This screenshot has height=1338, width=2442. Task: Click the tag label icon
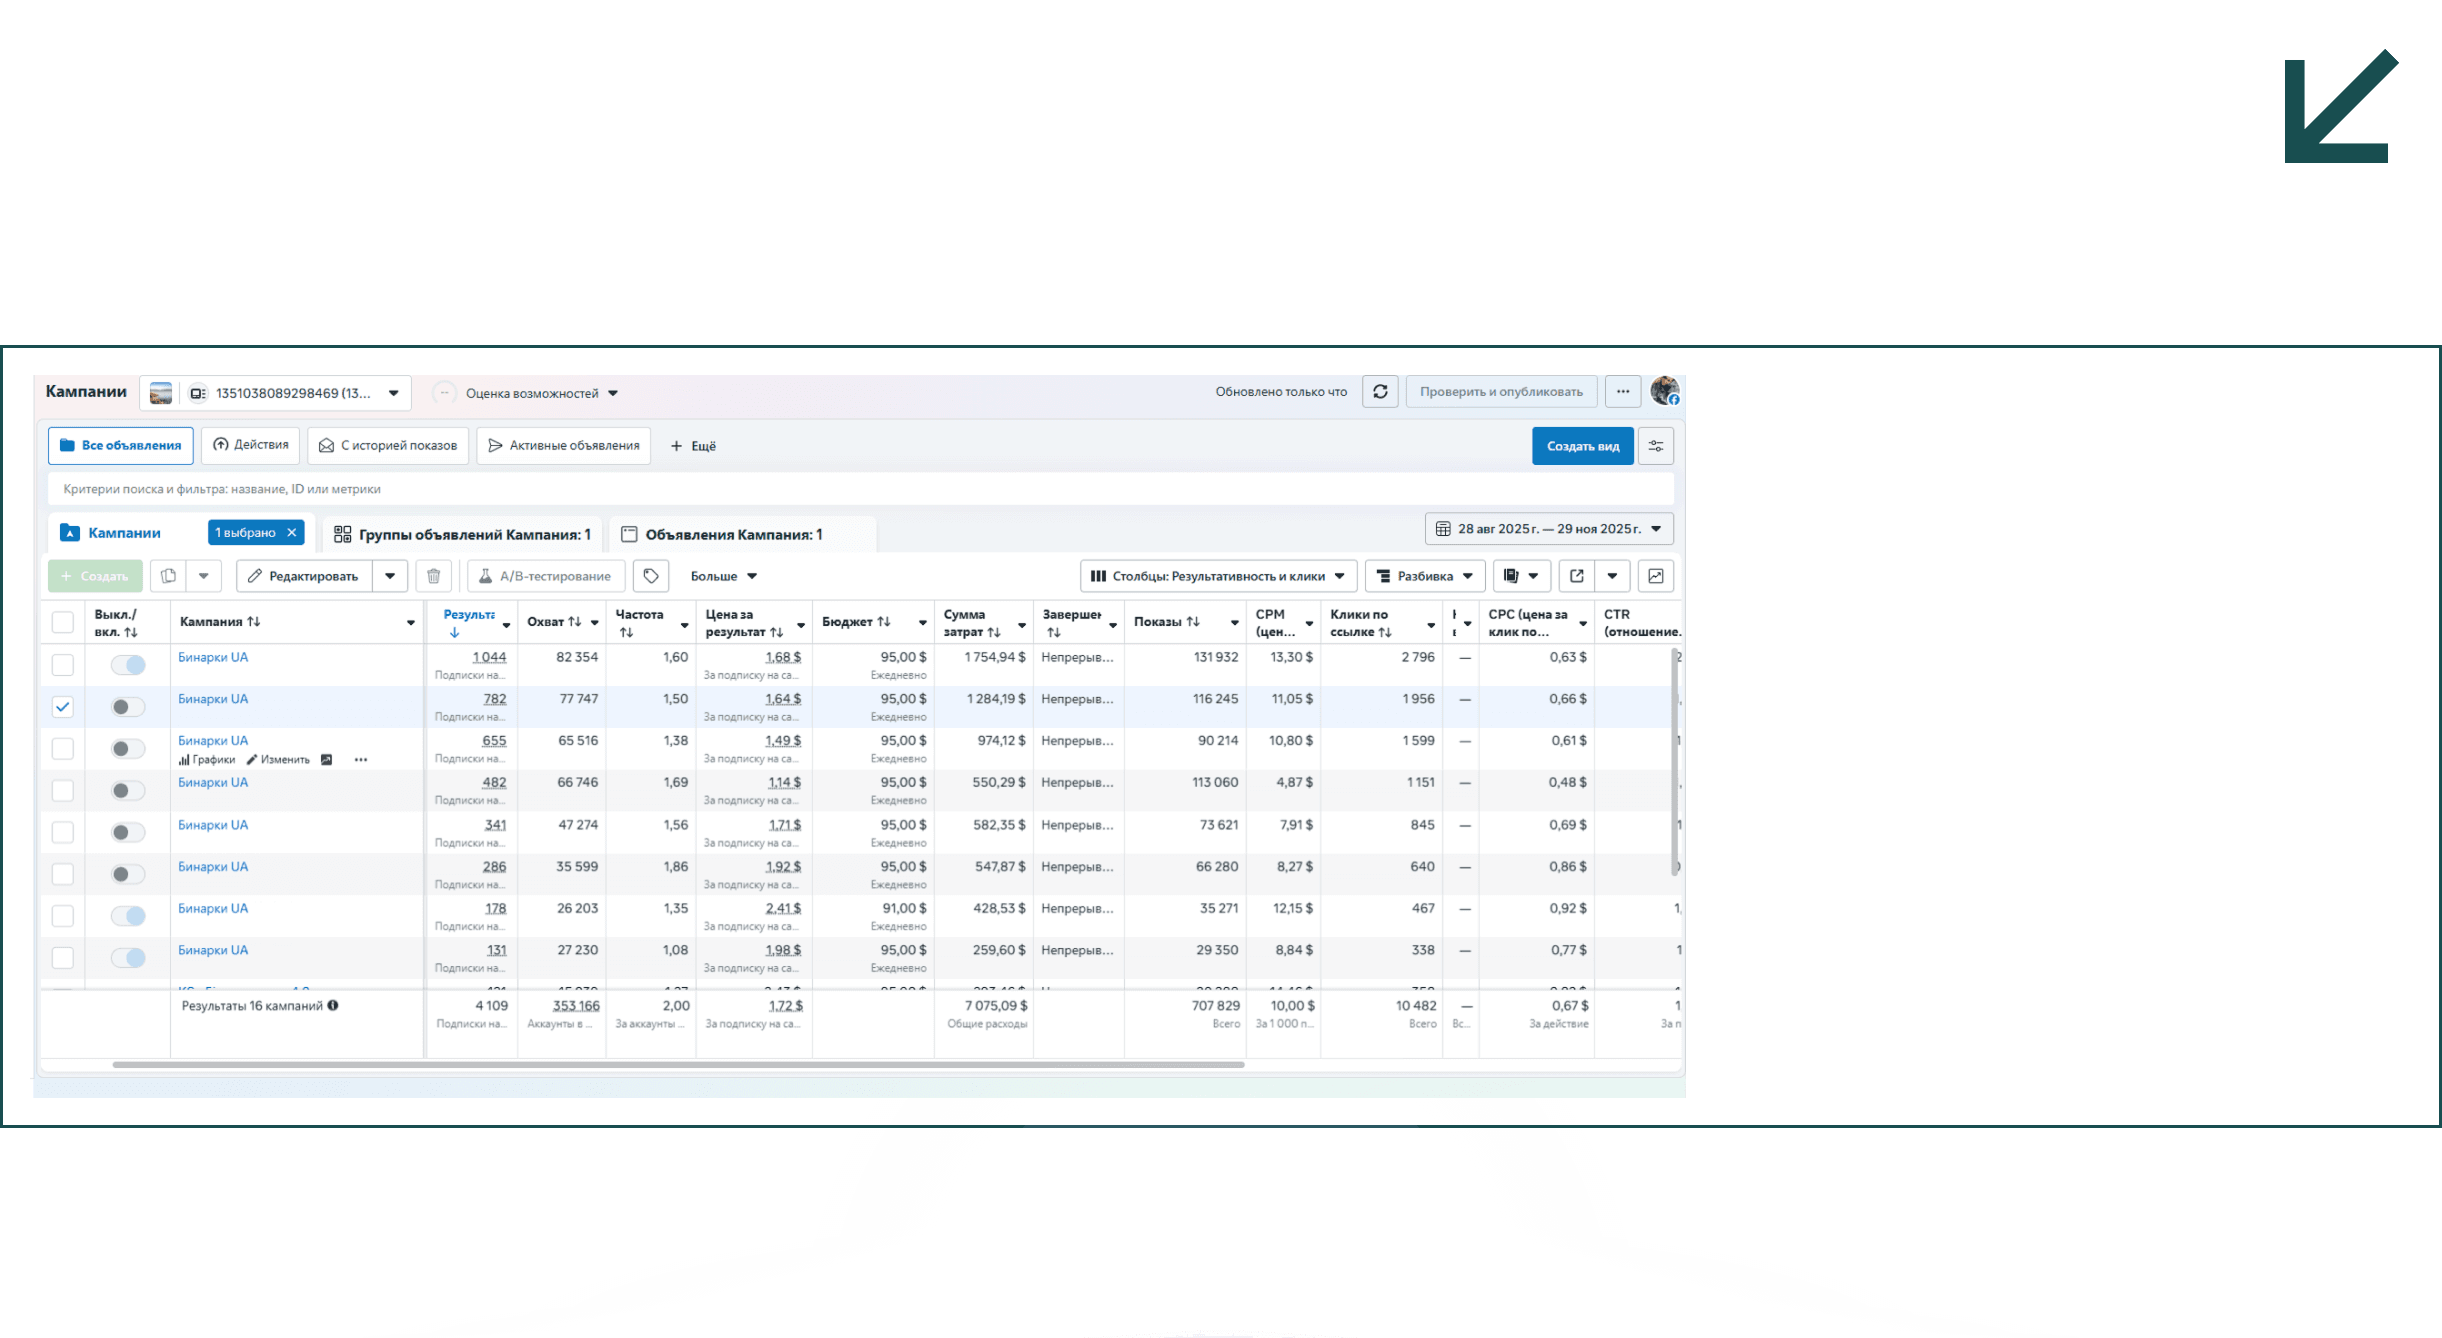(651, 576)
